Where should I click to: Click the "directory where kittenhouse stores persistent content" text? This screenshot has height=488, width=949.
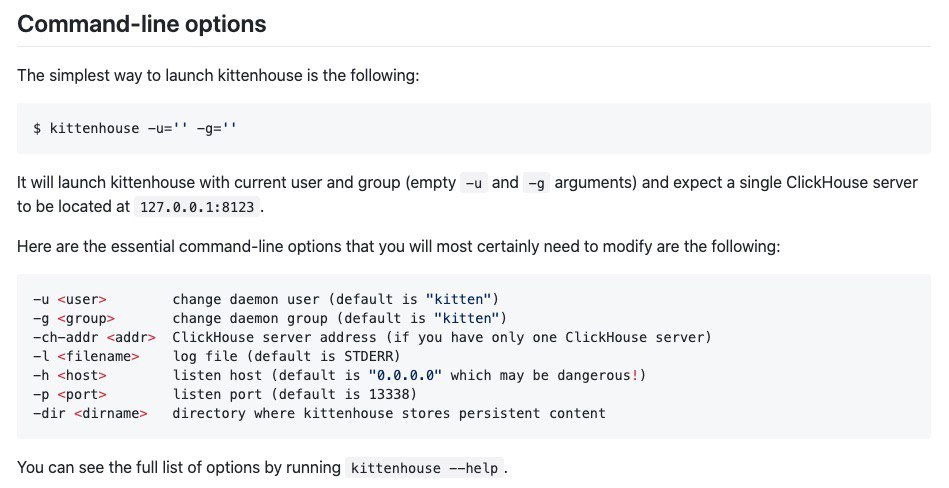pyautogui.click(x=389, y=414)
